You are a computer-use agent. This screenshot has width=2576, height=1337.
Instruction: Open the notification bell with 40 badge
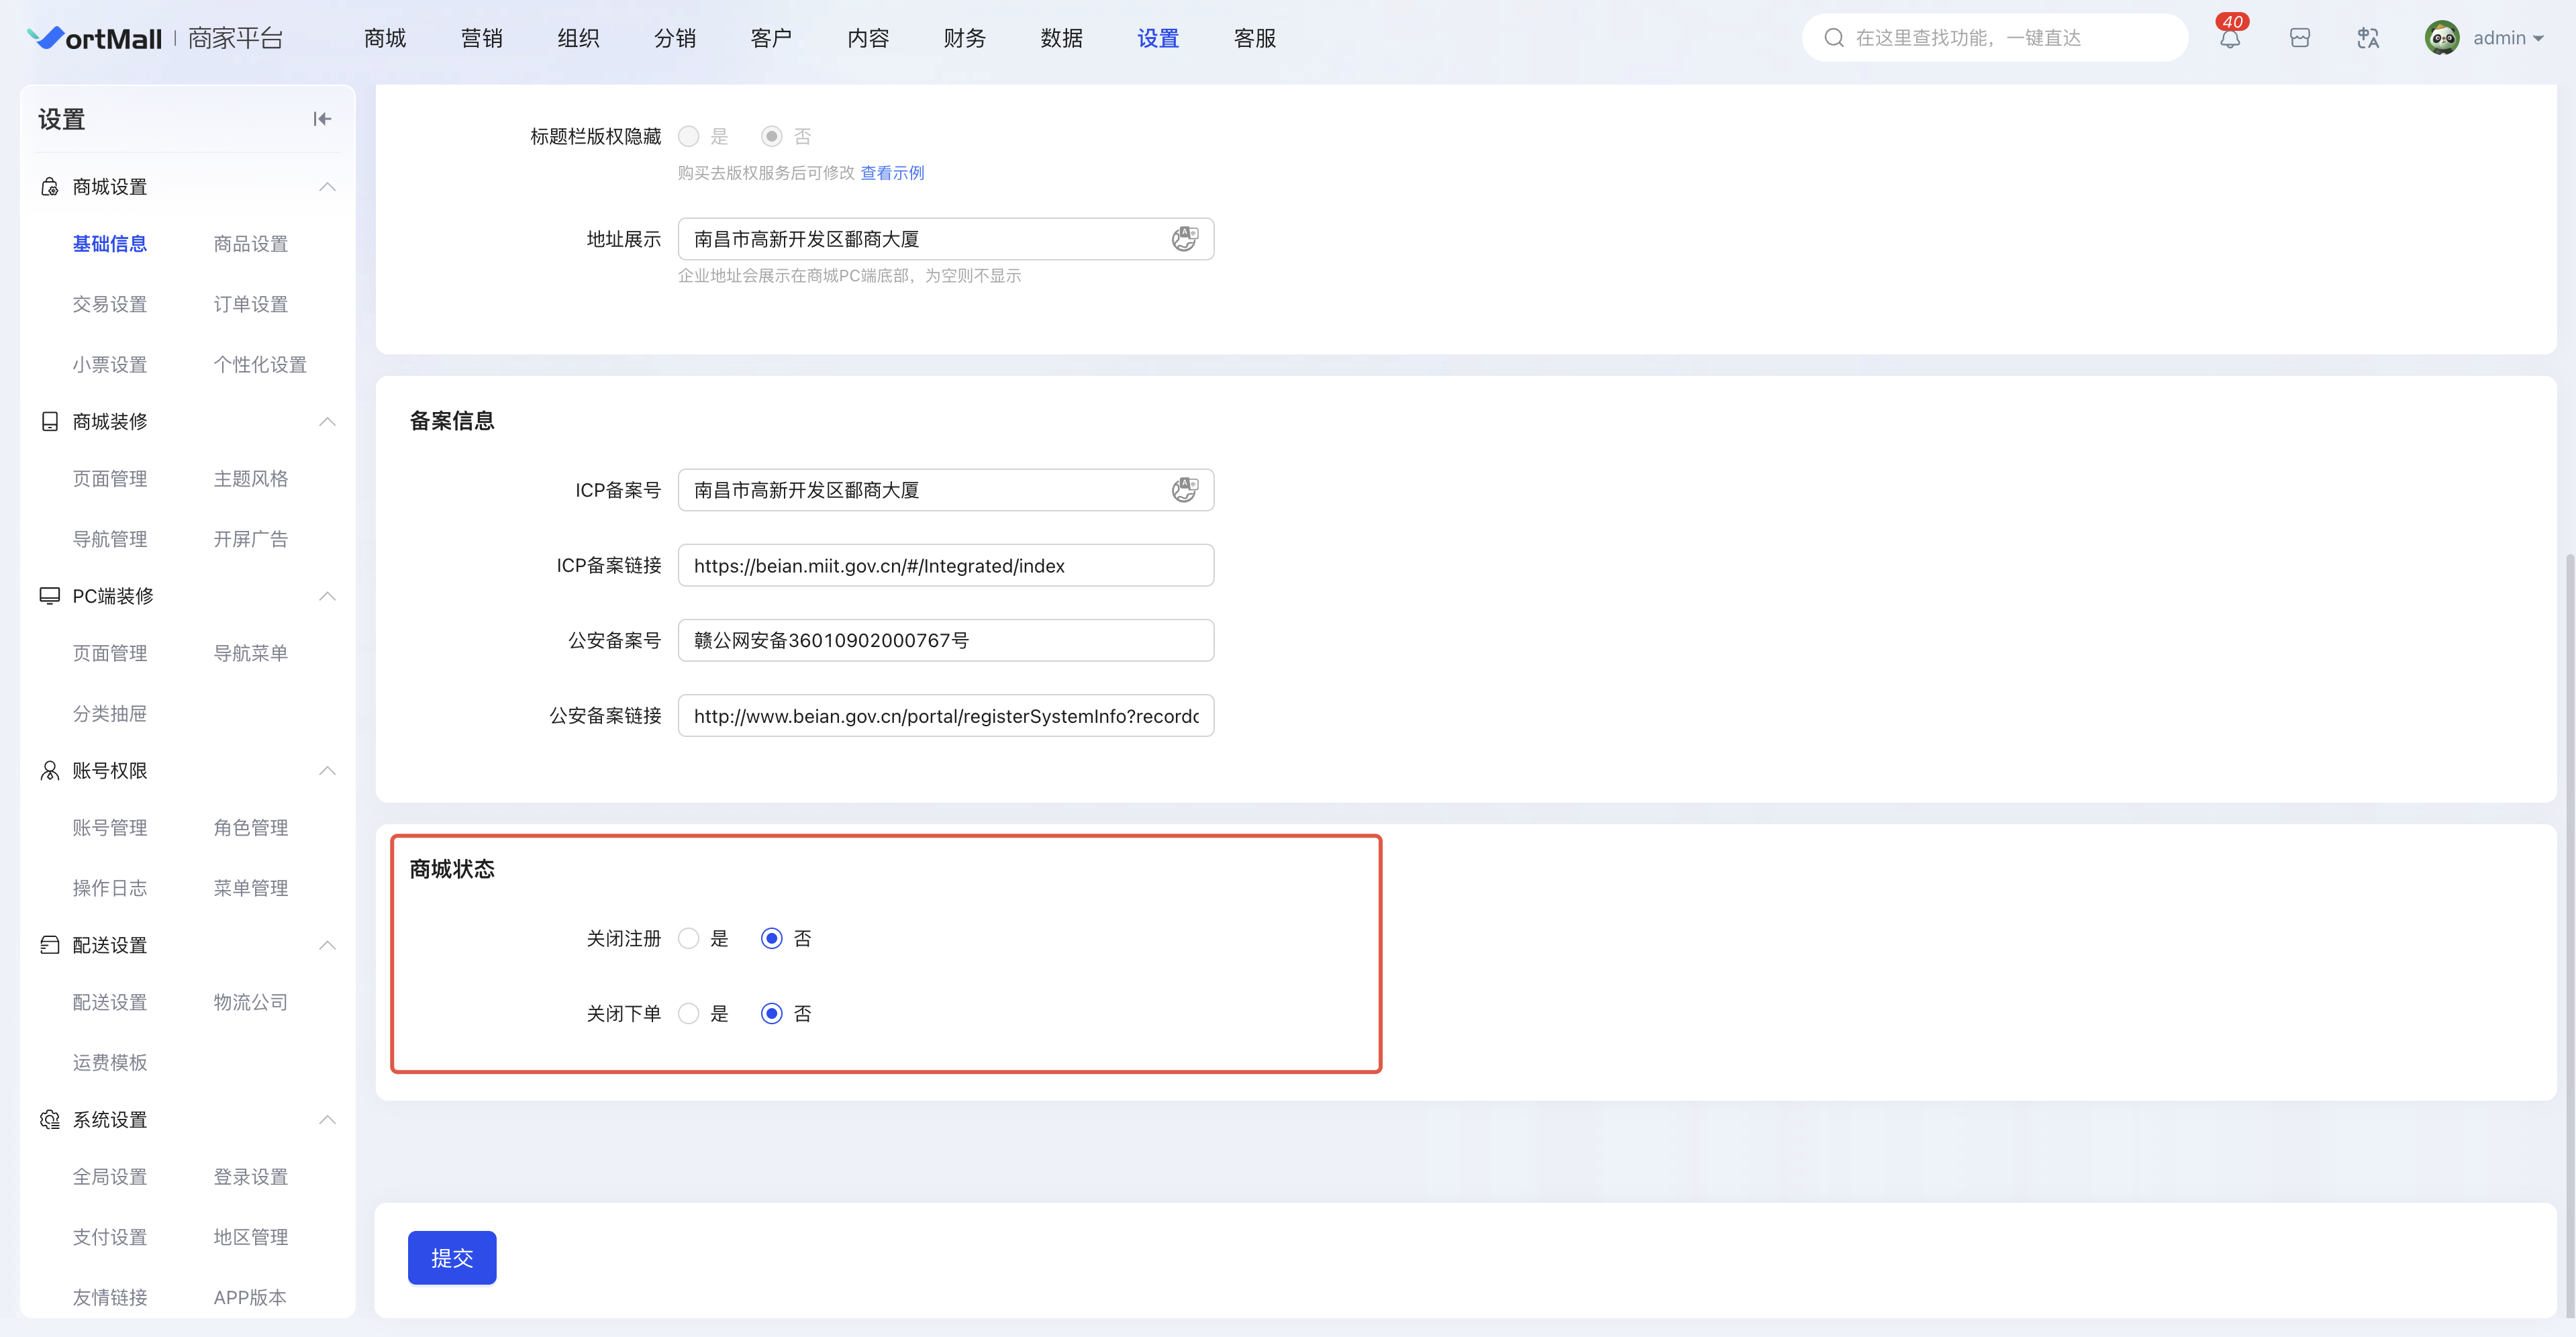coord(2229,39)
